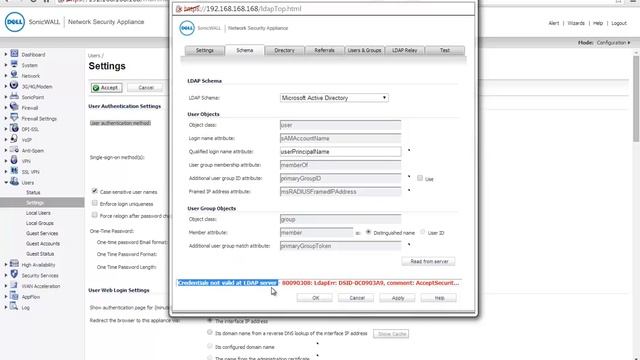Click Cancel in the LDAP dialog
Image resolution: width=640 pixels, height=360 pixels.
coord(357,298)
